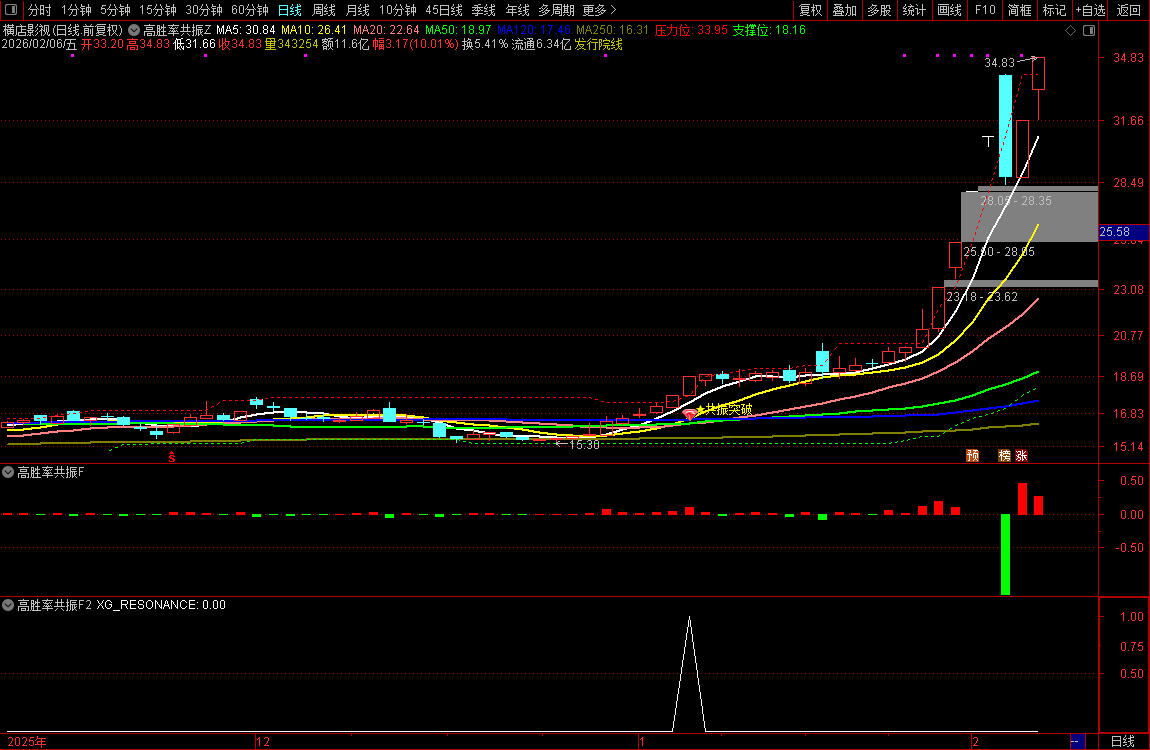The width and height of the screenshot is (1150, 750).
Task: Click the red S marker below candles
Action: [x=172, y=457]
